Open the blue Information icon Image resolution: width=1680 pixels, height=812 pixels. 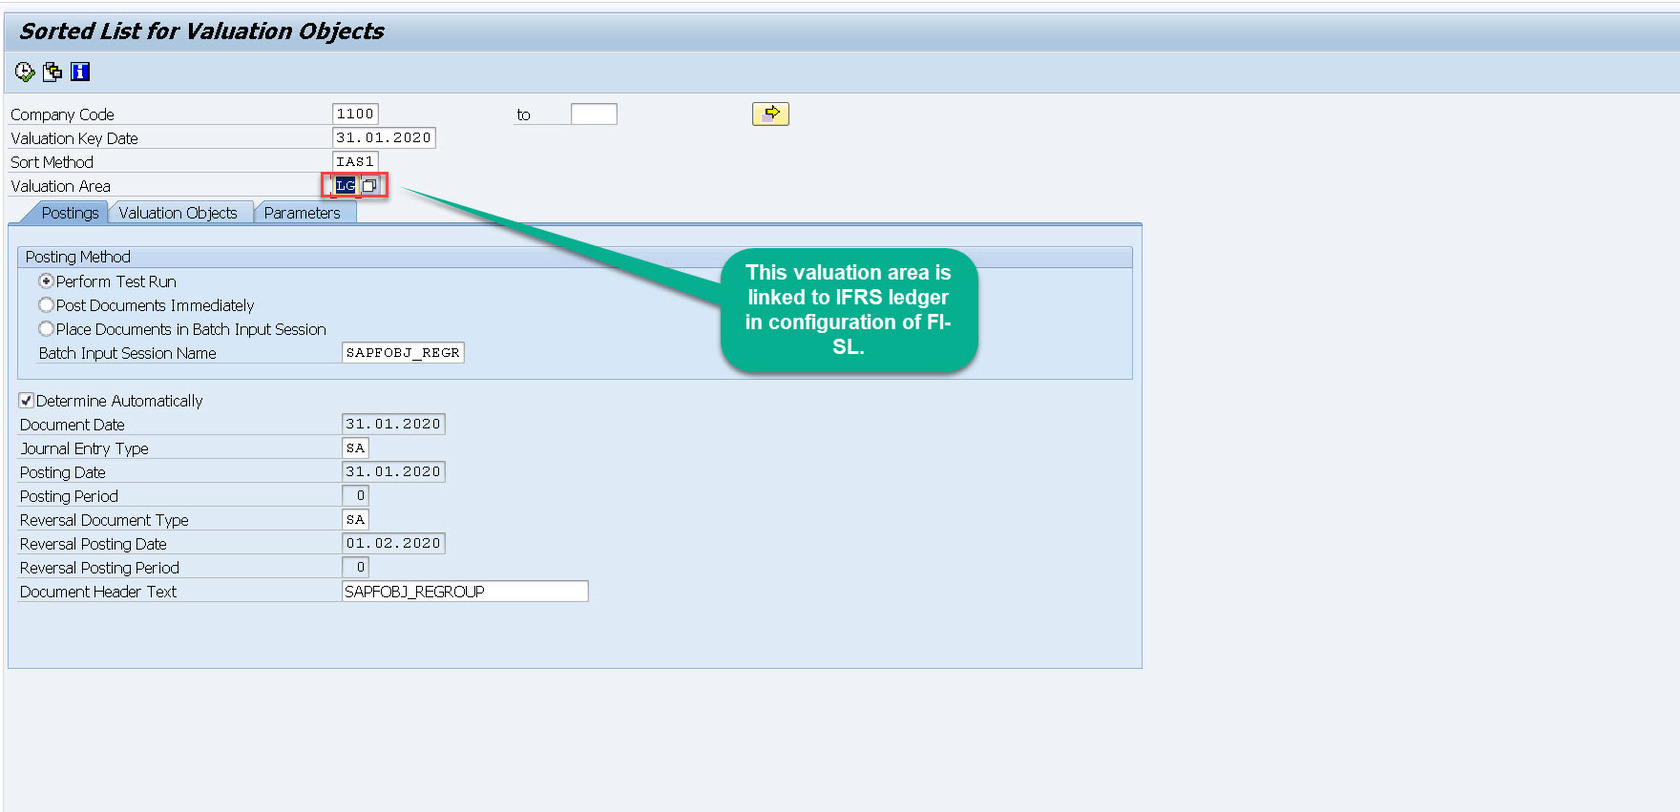tap(80, 72)
